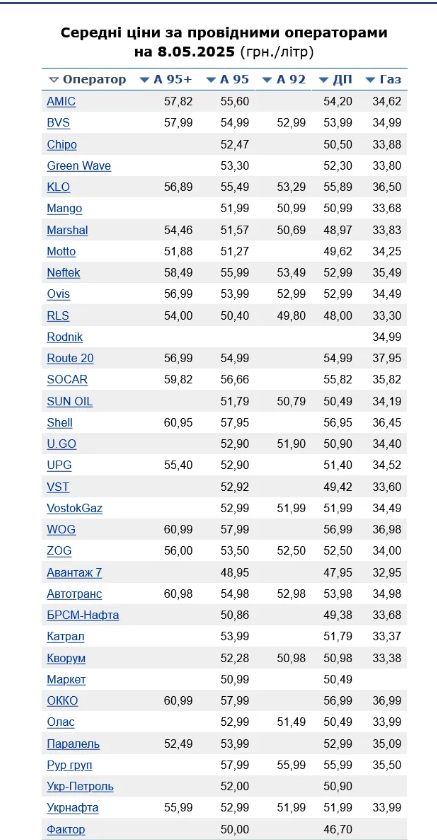Open the Авантаж 7 operator link
Viewport: 437px width, 840px height.
[74, 573]
